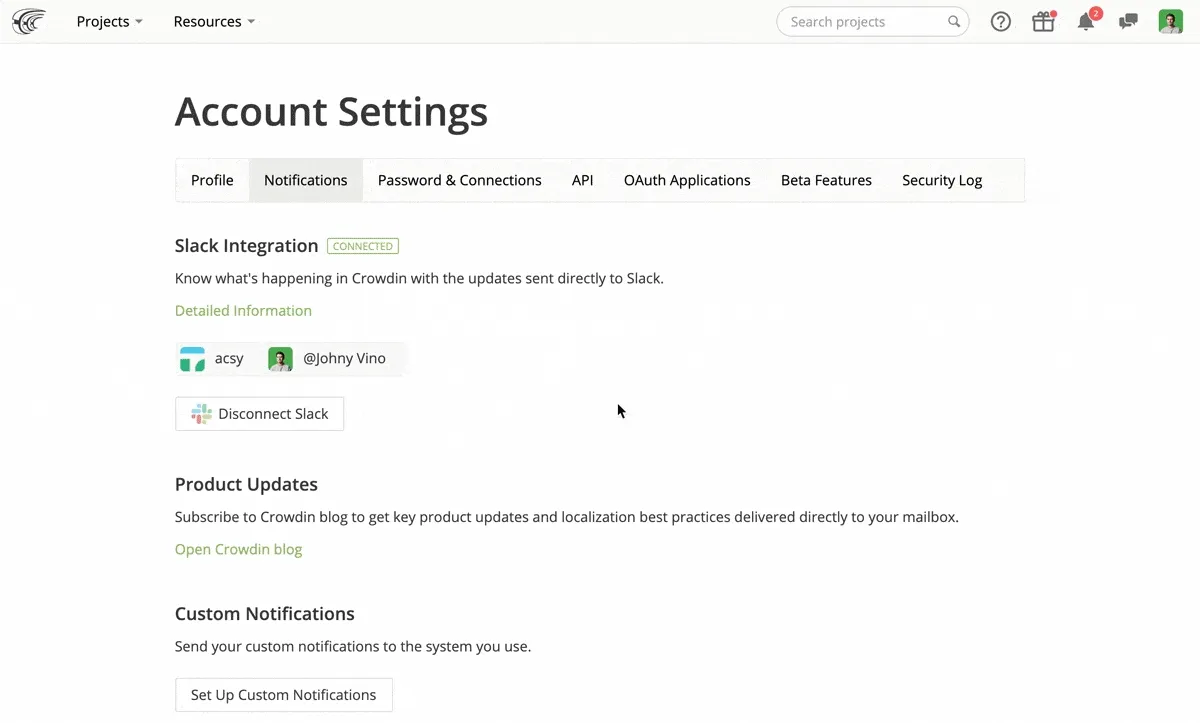Image resolution: width=1200 pixels, height=723 pixels.
Task: Click the acsy Slack workspace icon
Action: tap(192, 359)
